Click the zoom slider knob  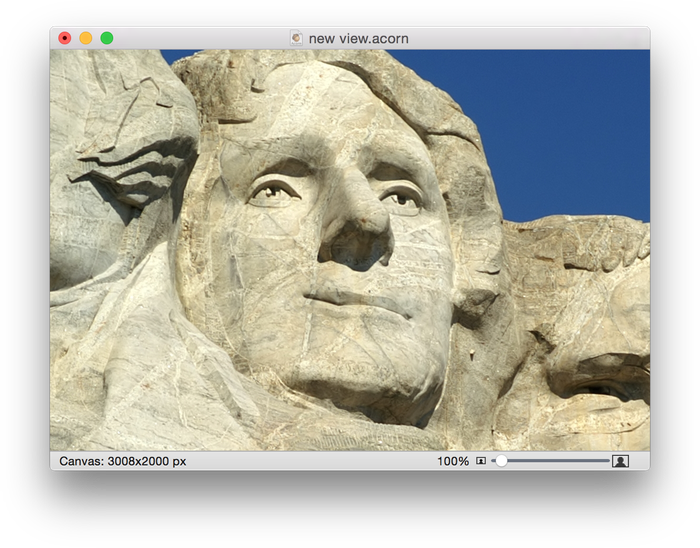coord(501,461)
